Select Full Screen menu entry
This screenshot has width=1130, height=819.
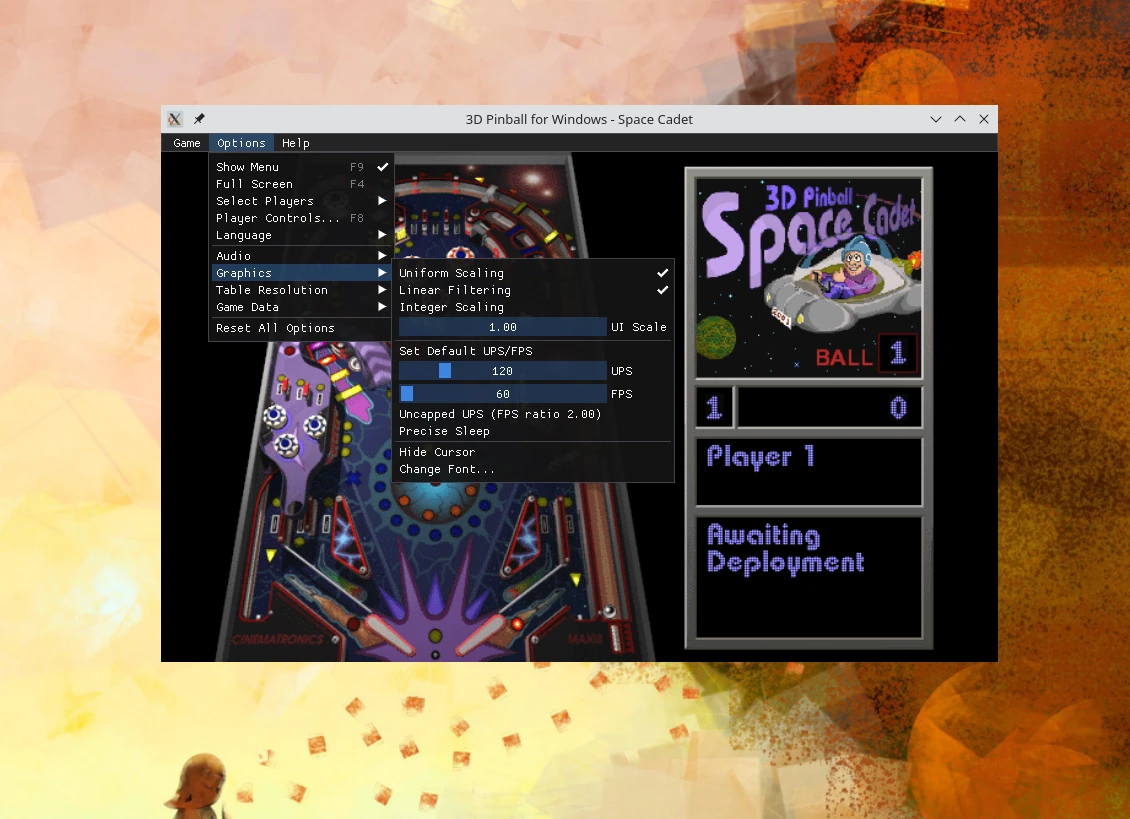point(301,184)
